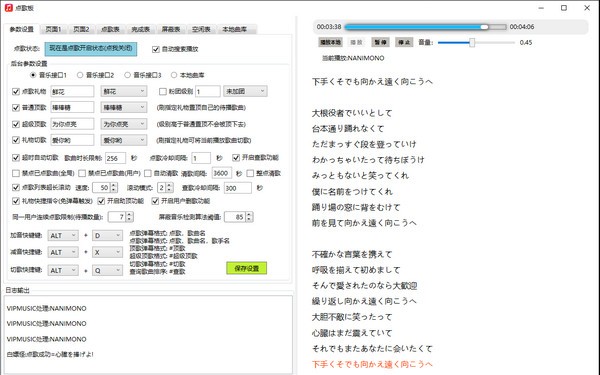Decrease the 速度 value with its down arrow
Screen dimensions: 600x375
pyautogui.click(x=114, y=190)
